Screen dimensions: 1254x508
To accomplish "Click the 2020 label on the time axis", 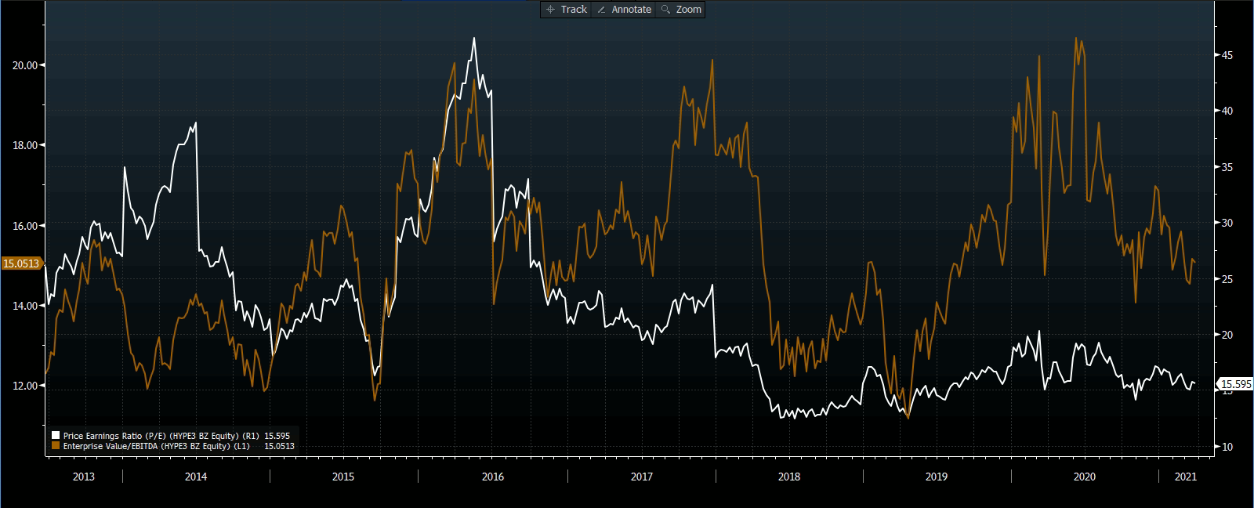I will pyautogui.click(x=1084, y=477).
